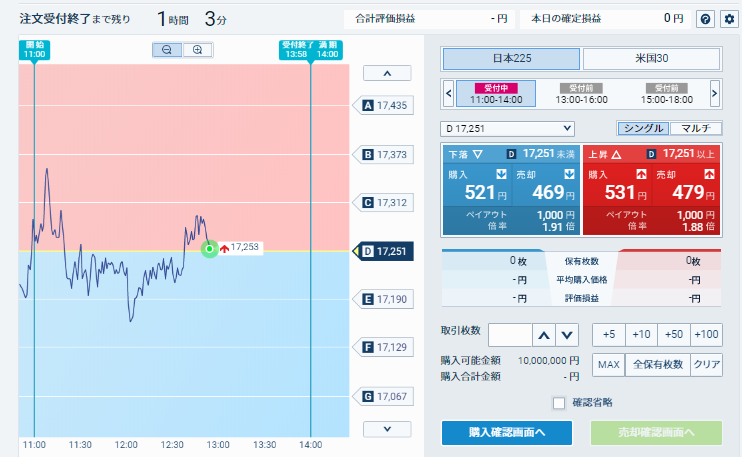Open the settings gear icon
Image resolution: width=742 pixels, height=457 pixels.
(x=728, y=19)
